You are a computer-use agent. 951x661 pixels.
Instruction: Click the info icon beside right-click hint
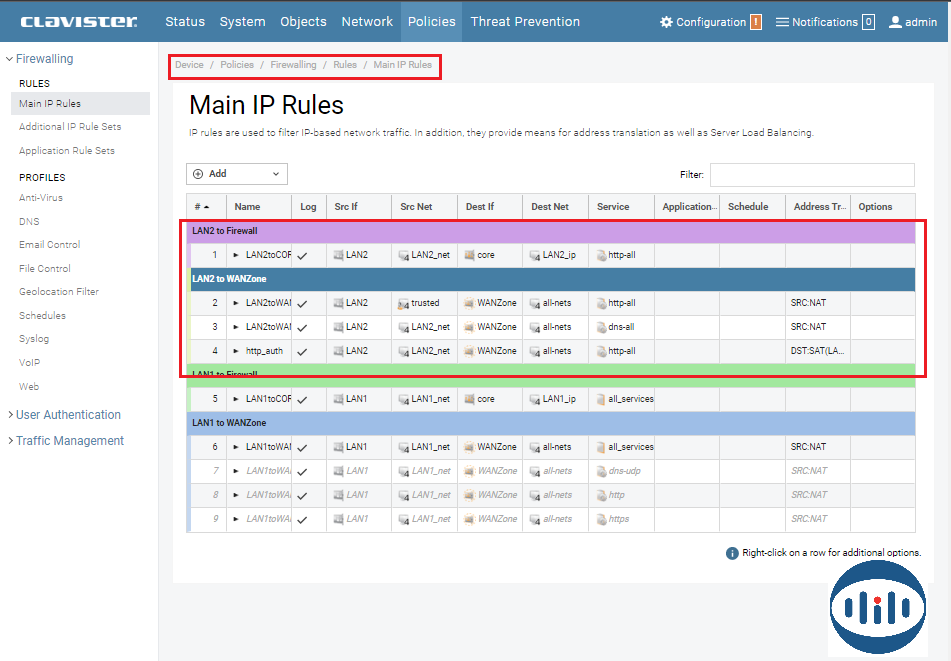732,553
